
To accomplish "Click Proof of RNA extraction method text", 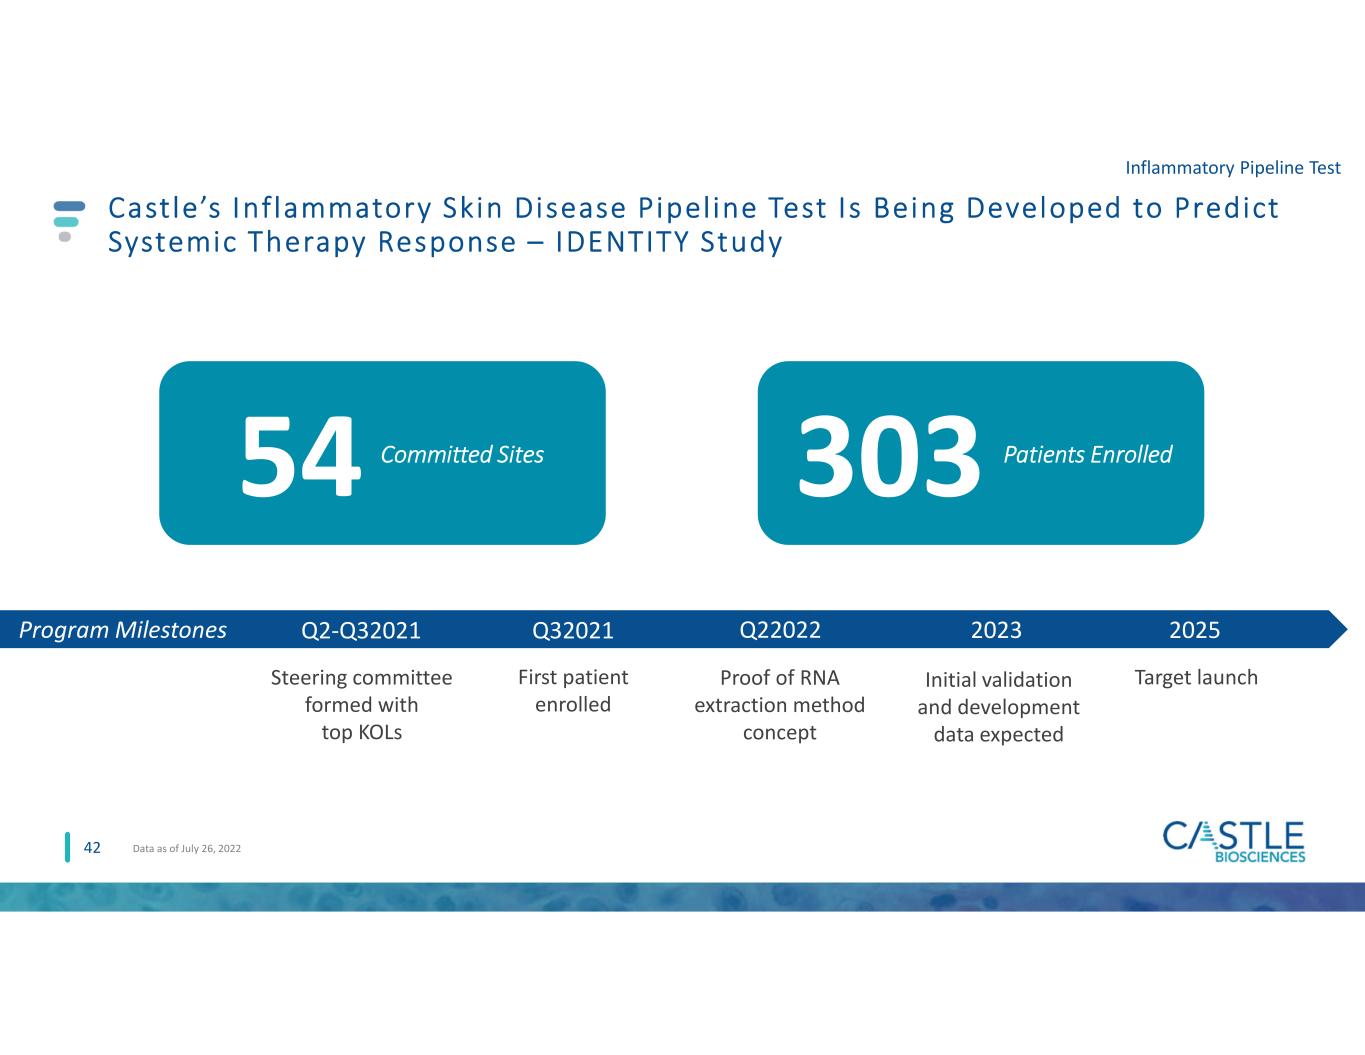I will (x=779, y=705).
